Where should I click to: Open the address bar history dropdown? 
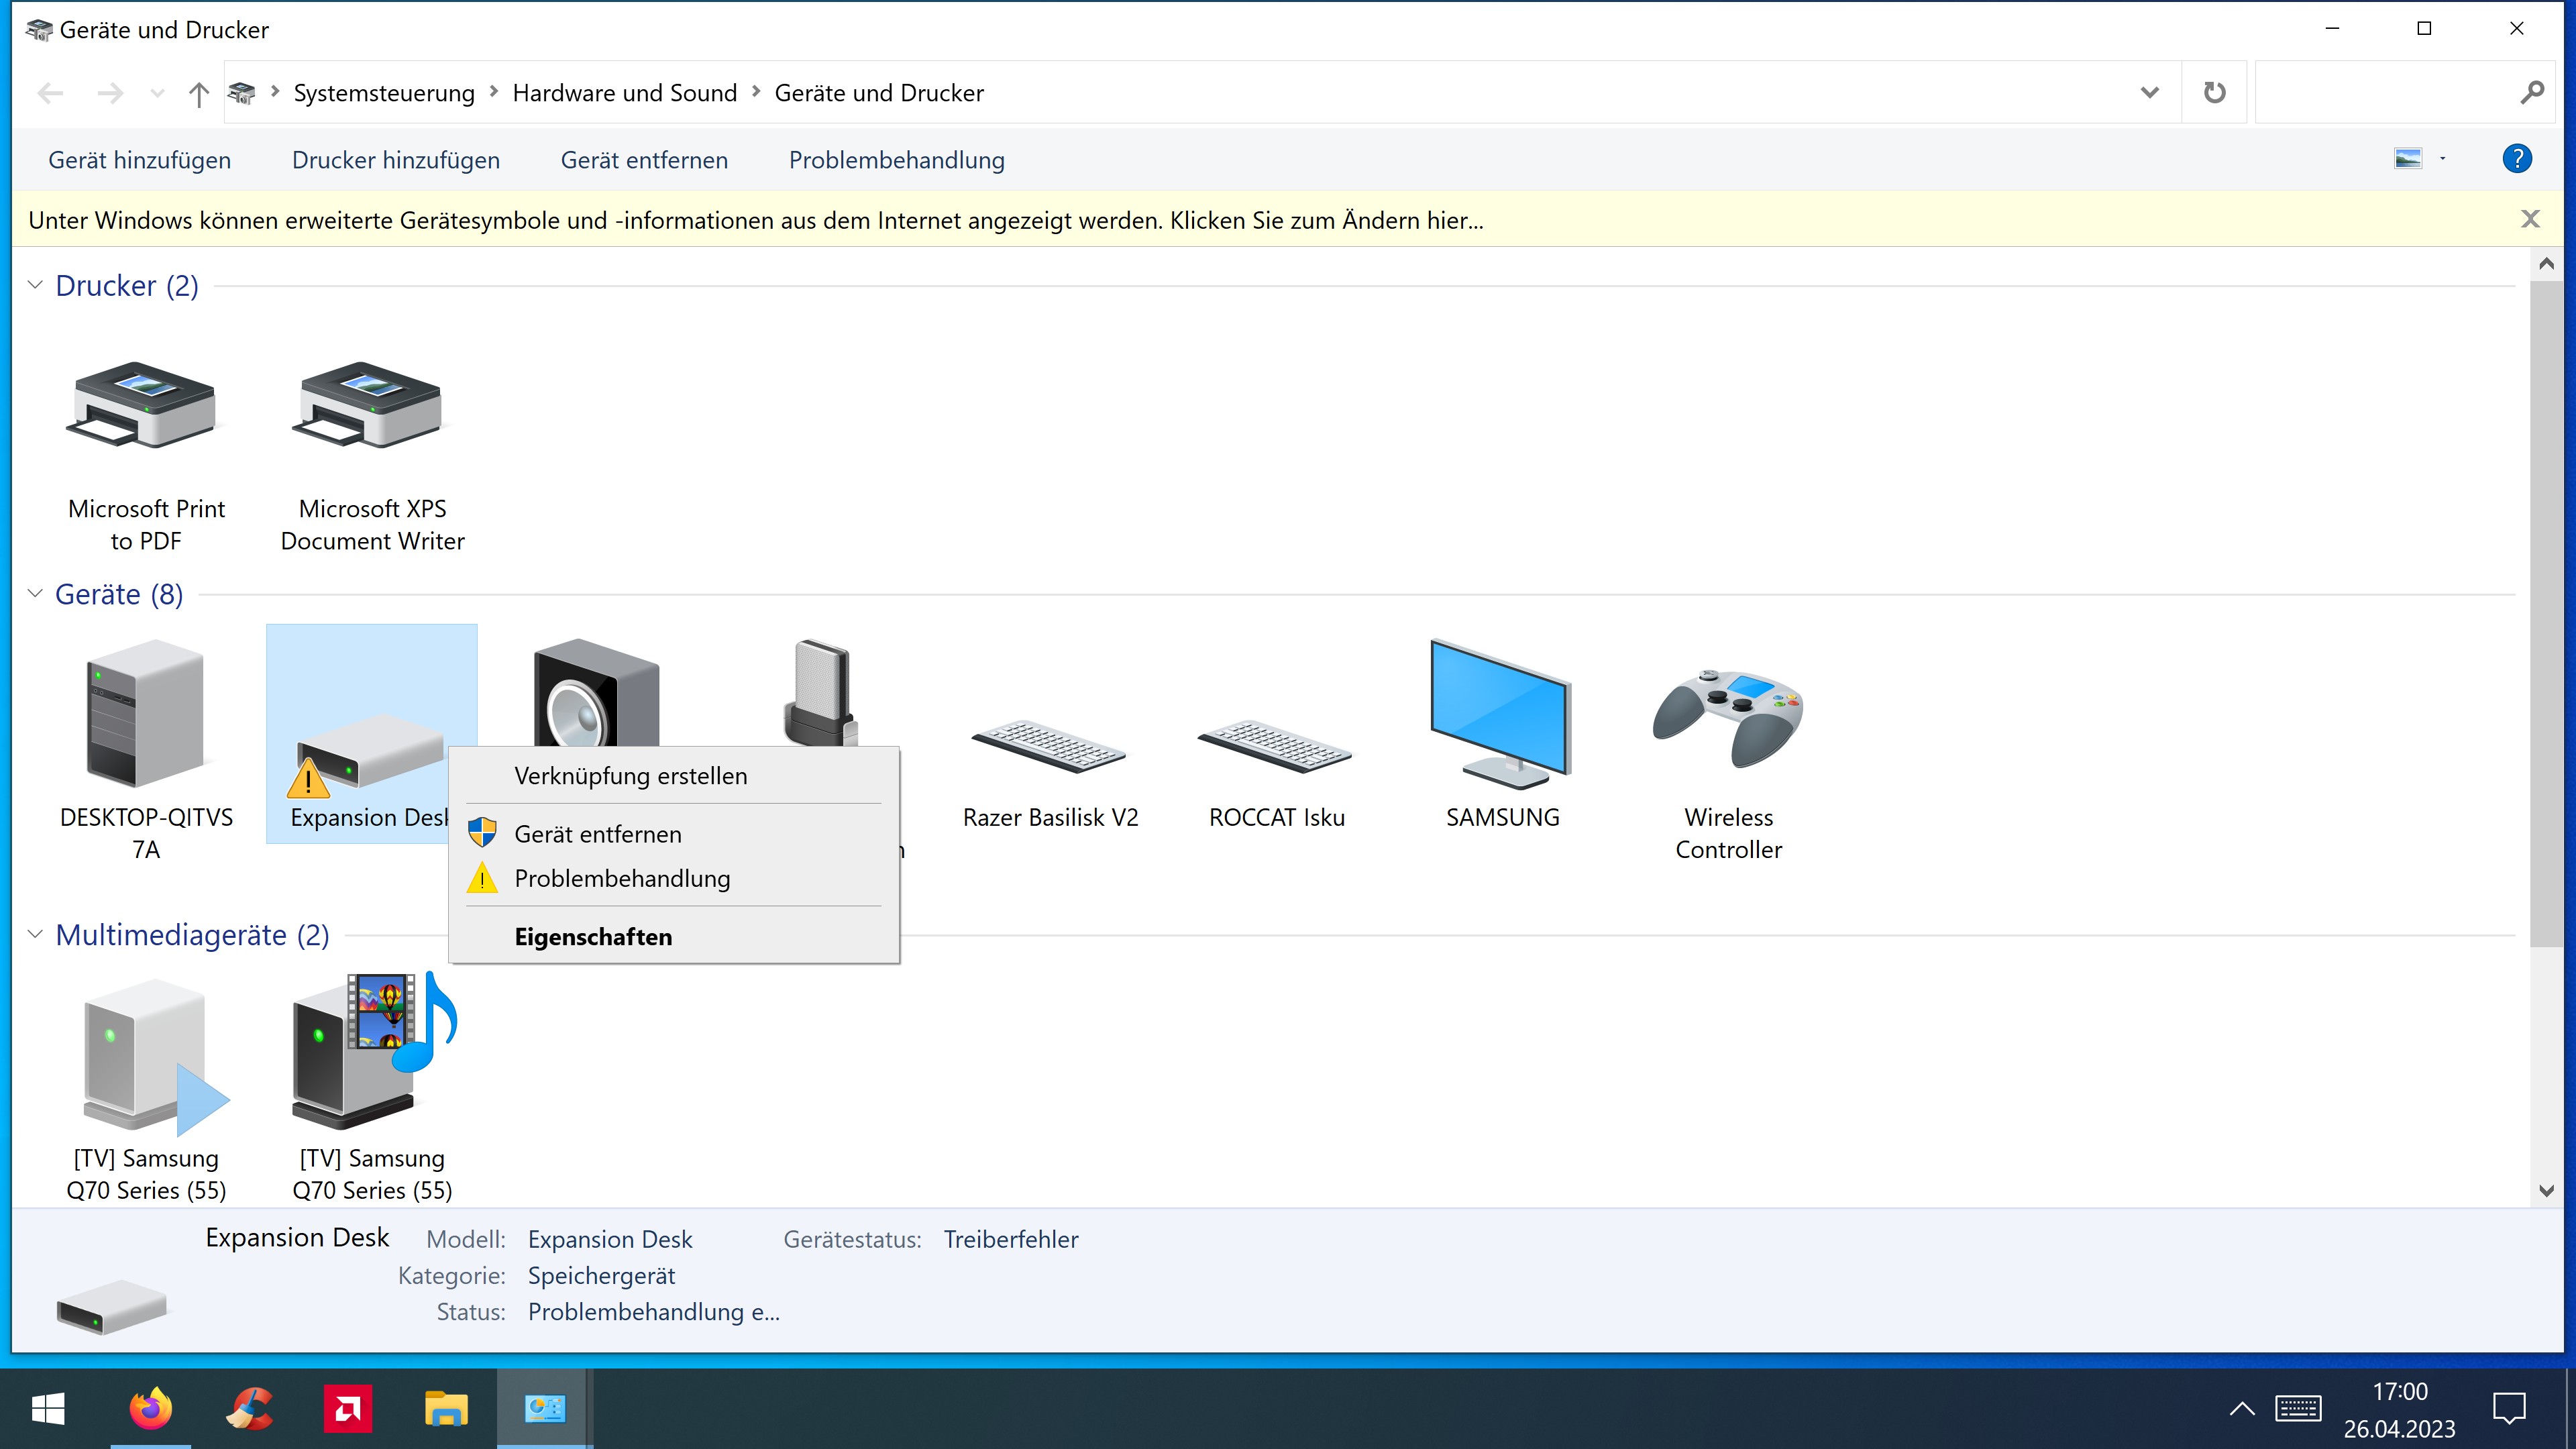(2149, 93)
